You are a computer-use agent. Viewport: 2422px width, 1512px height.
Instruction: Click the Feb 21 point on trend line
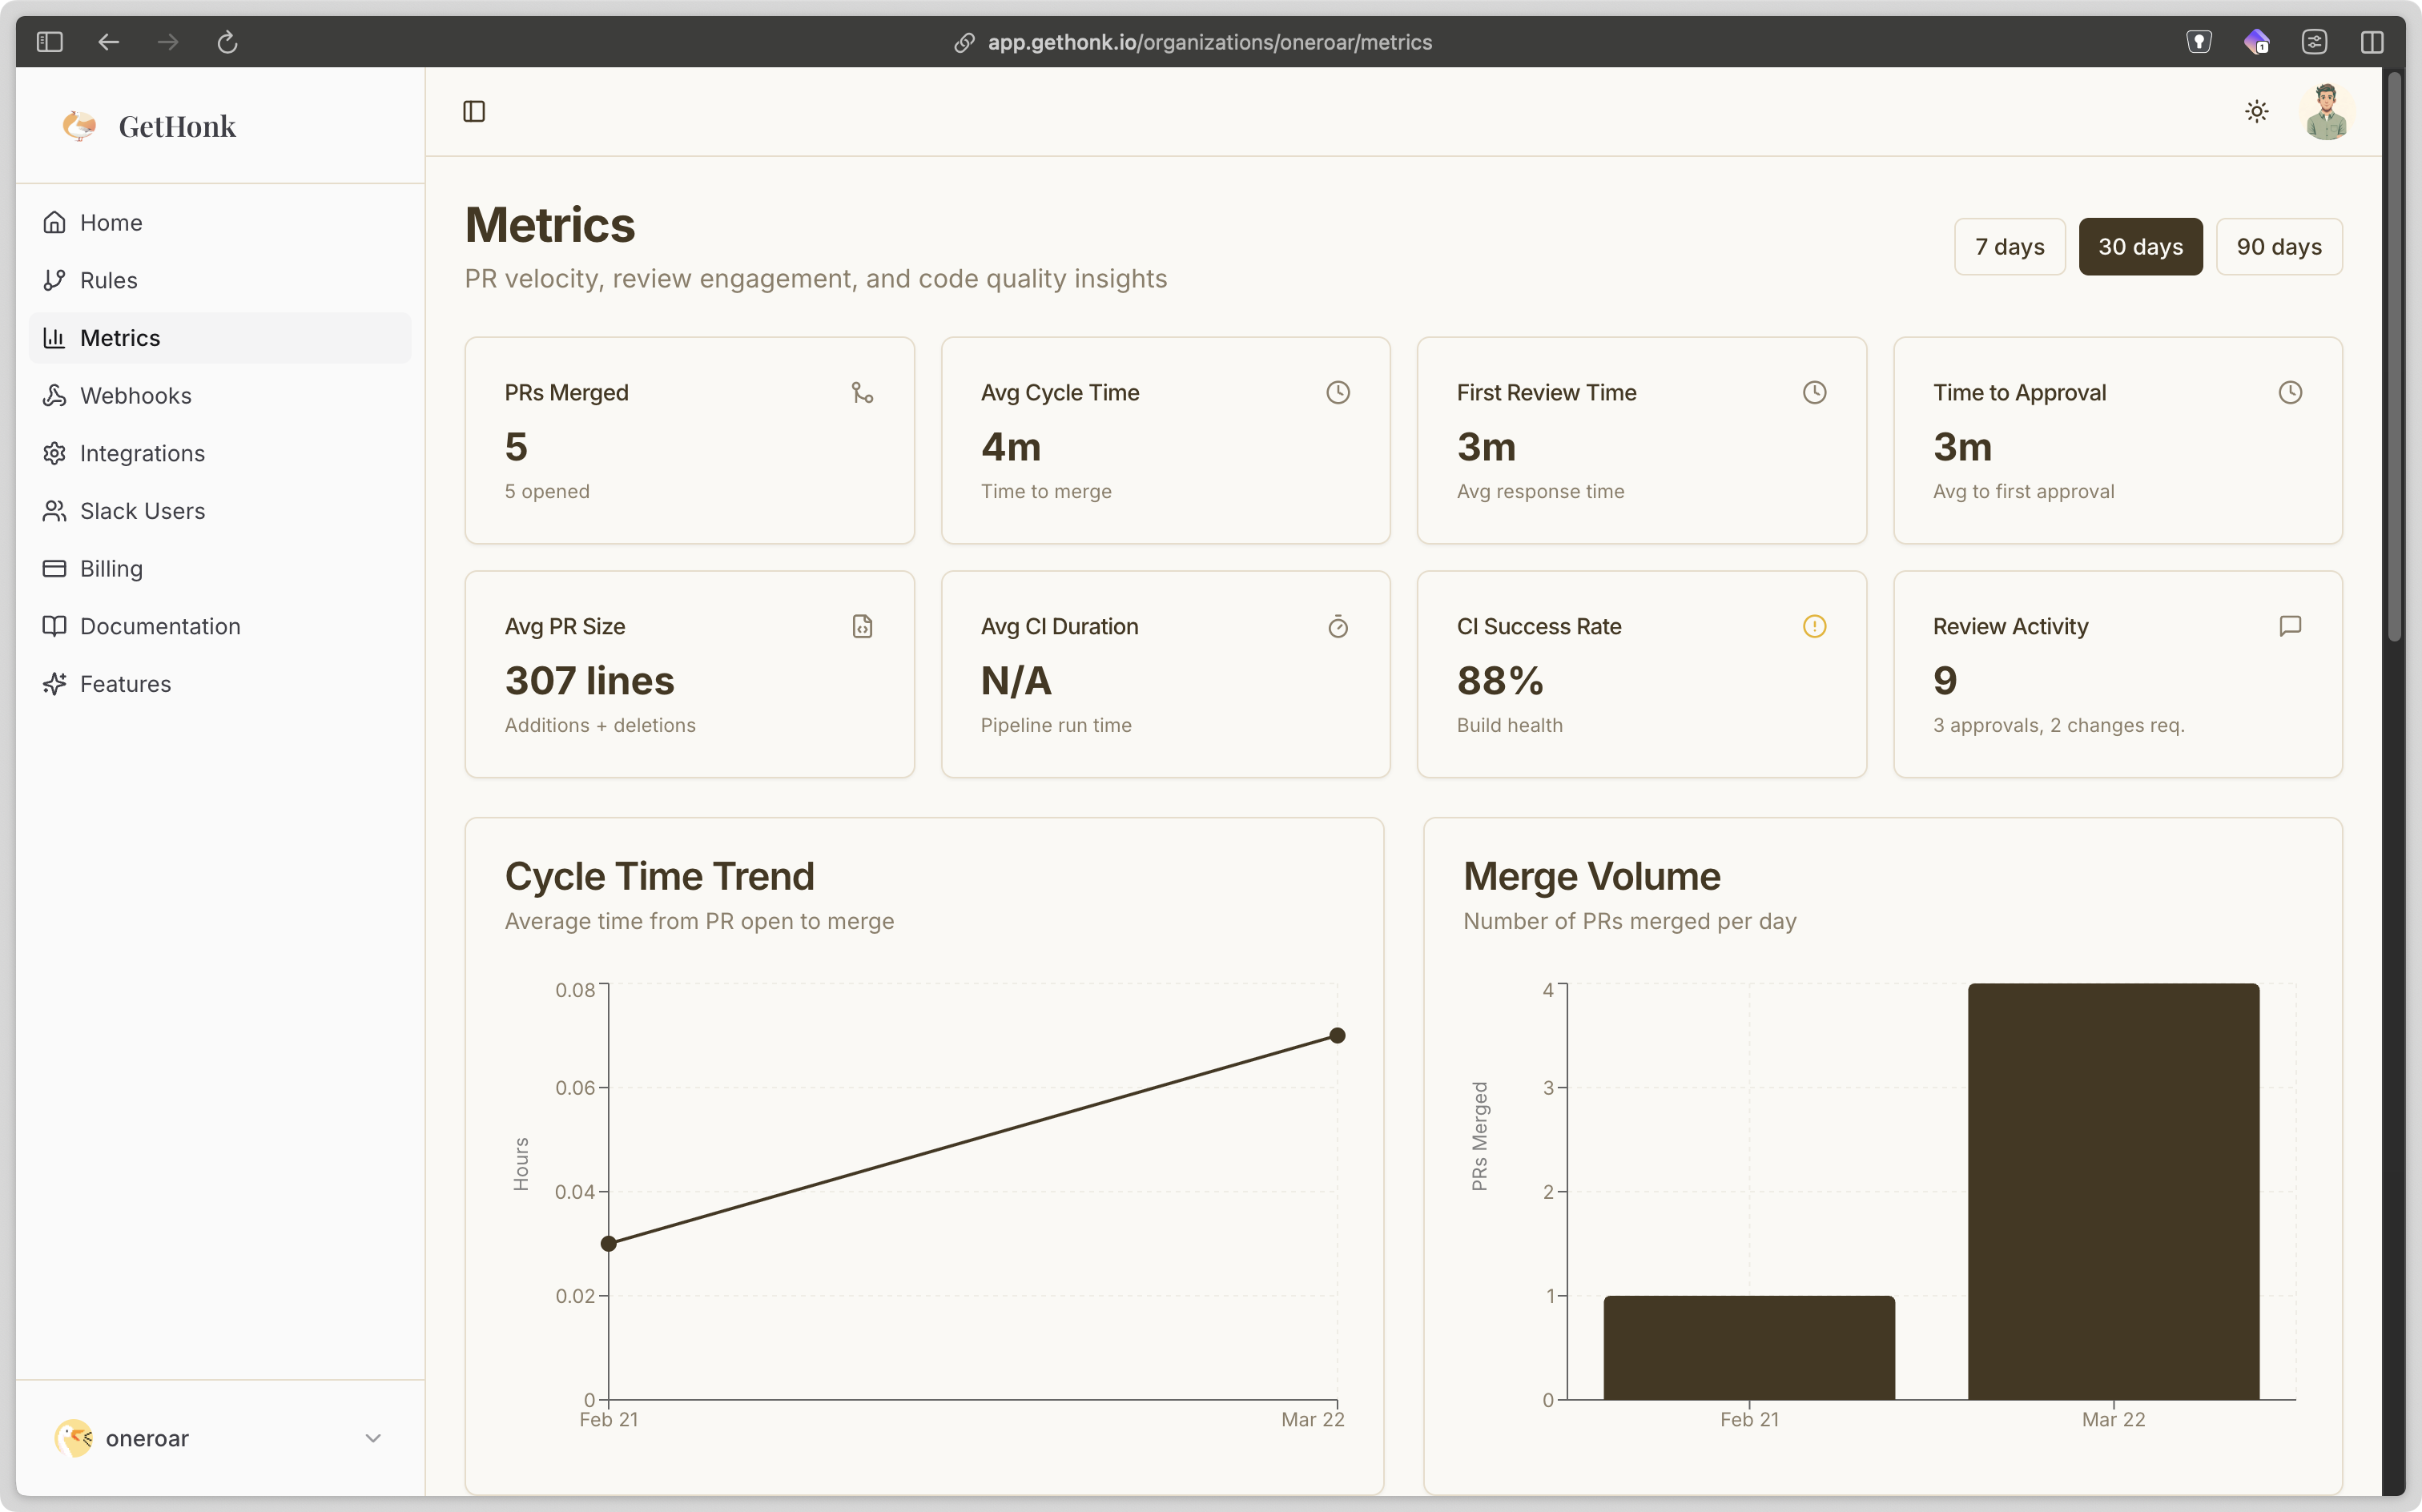(x=609, y=1244)
